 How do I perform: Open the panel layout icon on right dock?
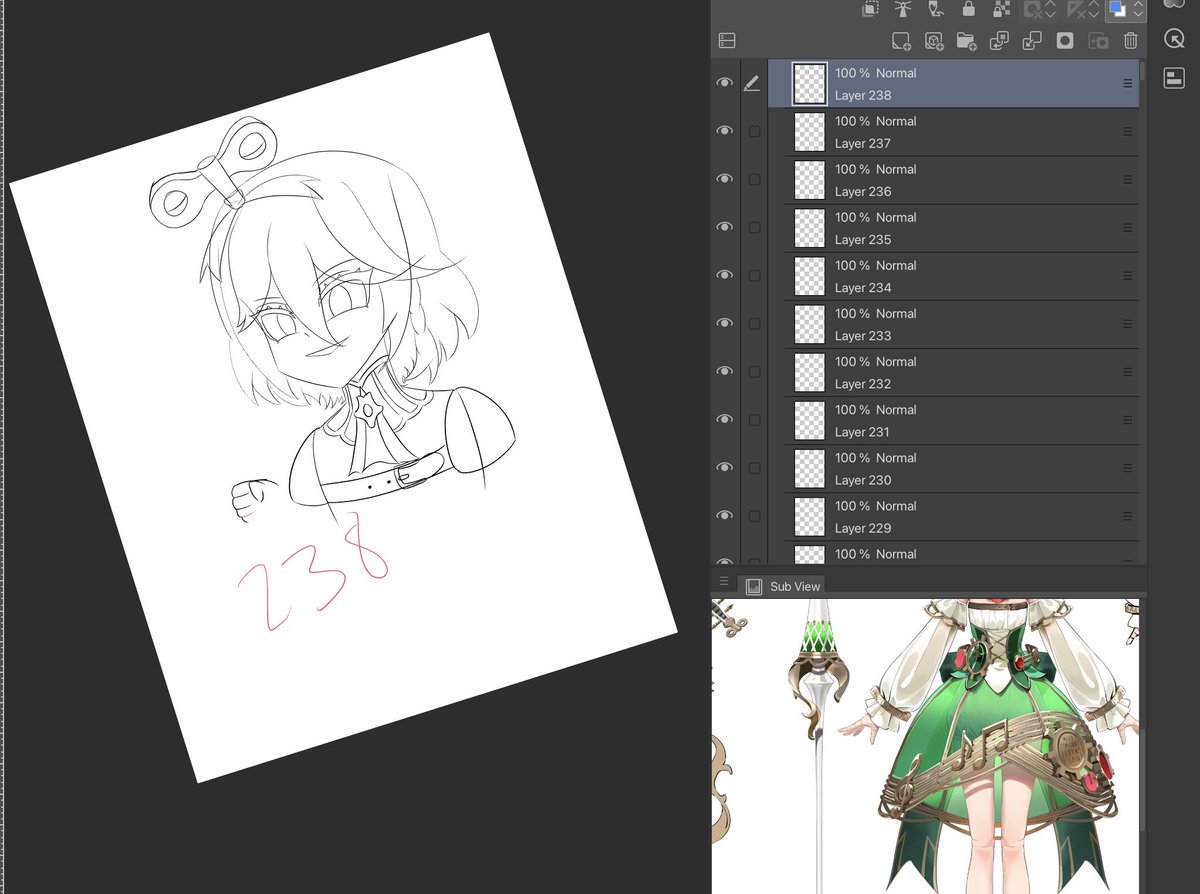(1174, 79)
